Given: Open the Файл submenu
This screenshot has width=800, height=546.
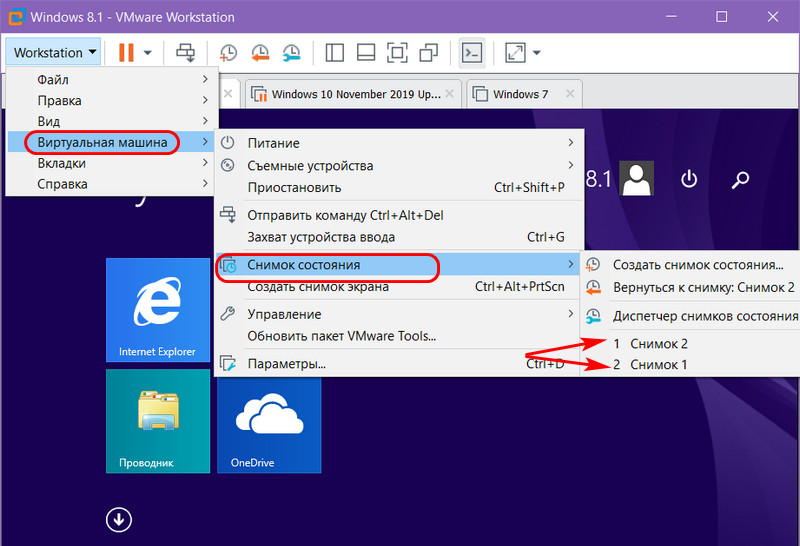Looking at the screenshot, I should [112, 79].
